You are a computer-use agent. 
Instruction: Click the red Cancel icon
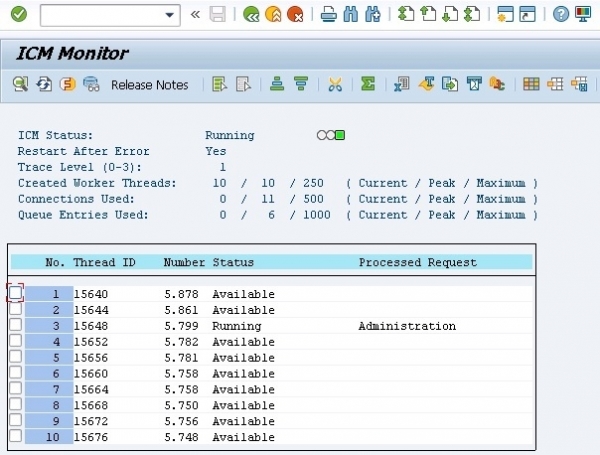click(x=295, y=15)
